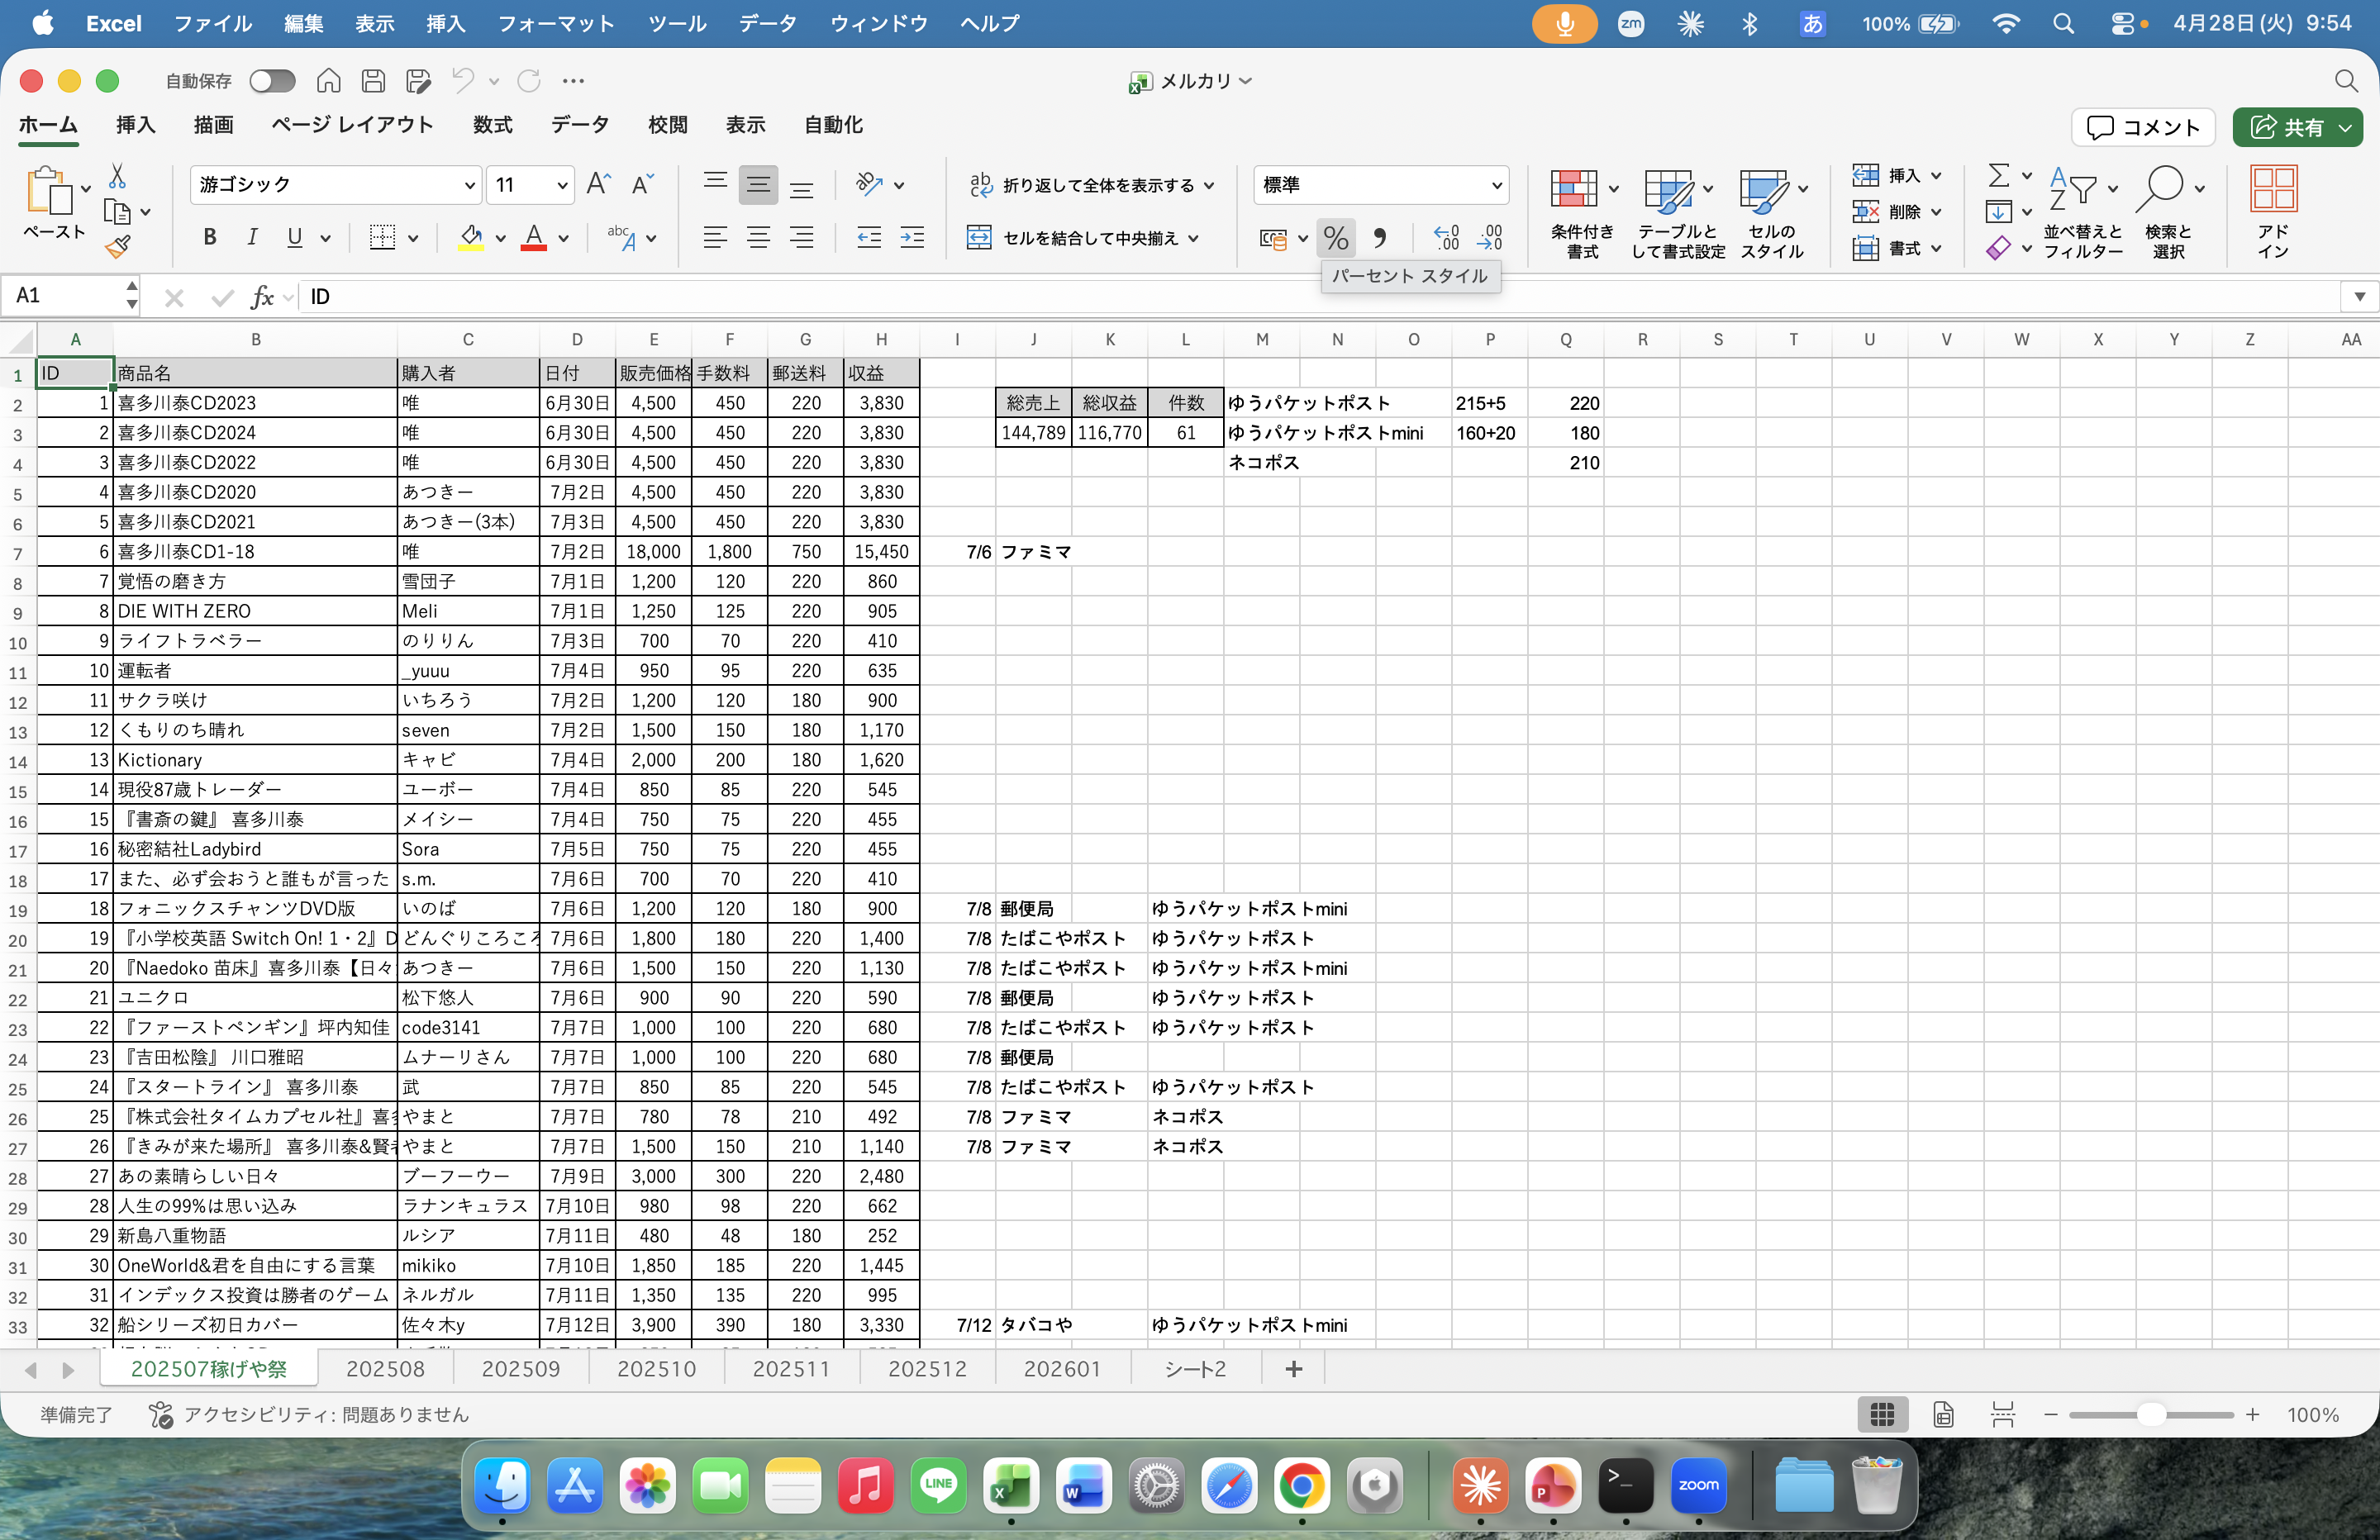Open the ページ レイアウト ribbon tab
The width and height of the screenshot is (2380, 1540).
(x=352, y=125)
